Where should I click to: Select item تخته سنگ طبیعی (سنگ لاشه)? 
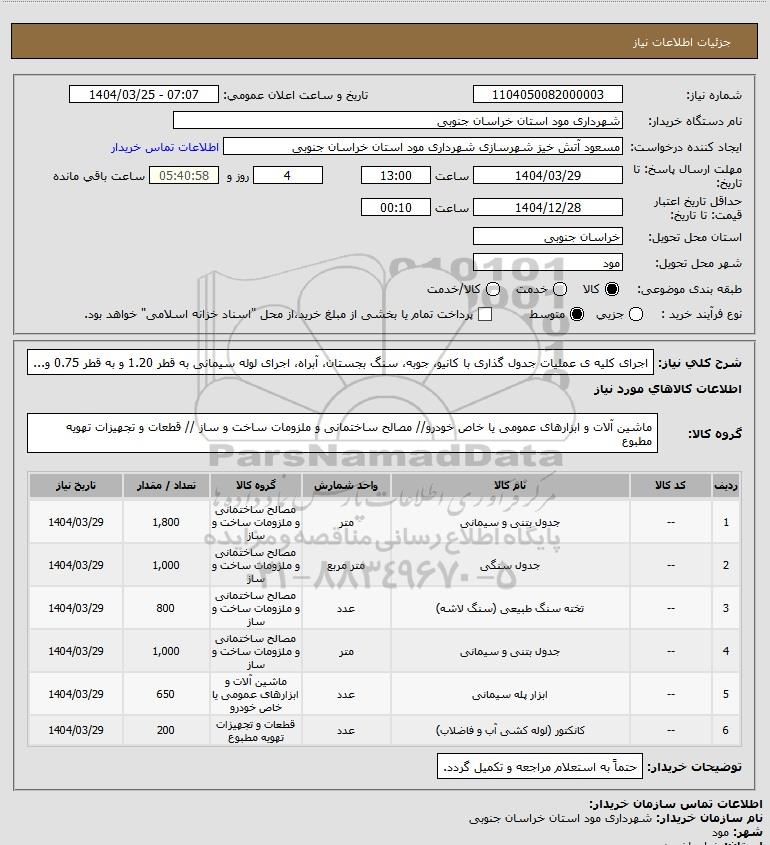tap(510, 608)
